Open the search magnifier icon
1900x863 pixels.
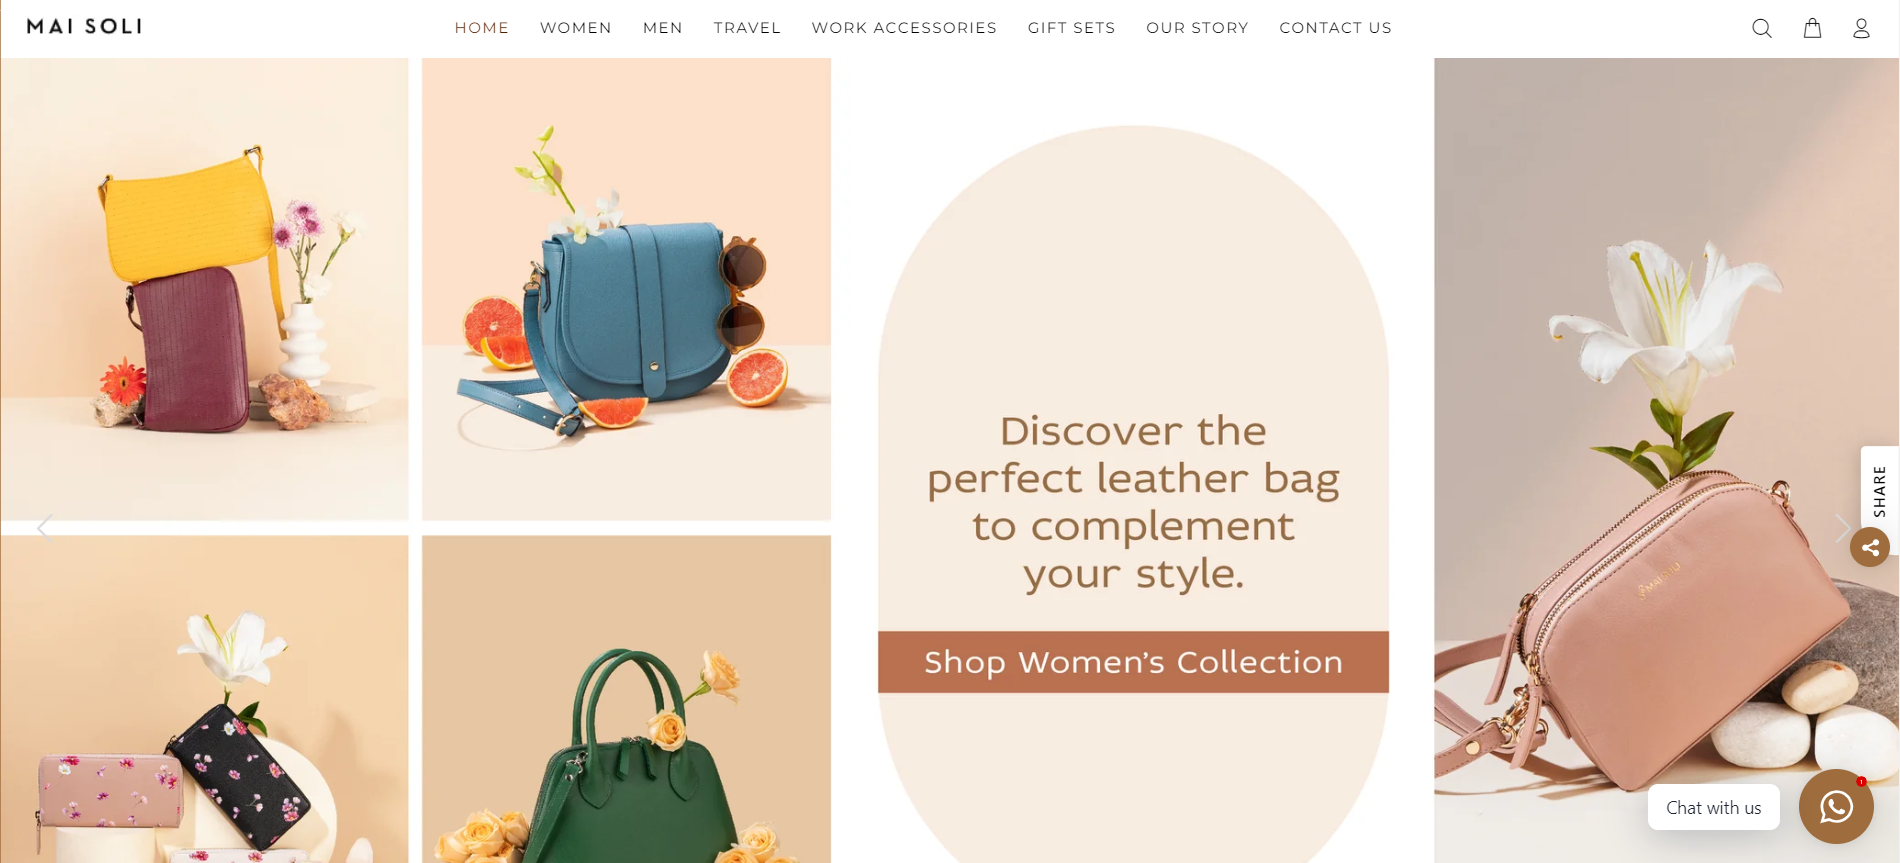(1762, 28)
